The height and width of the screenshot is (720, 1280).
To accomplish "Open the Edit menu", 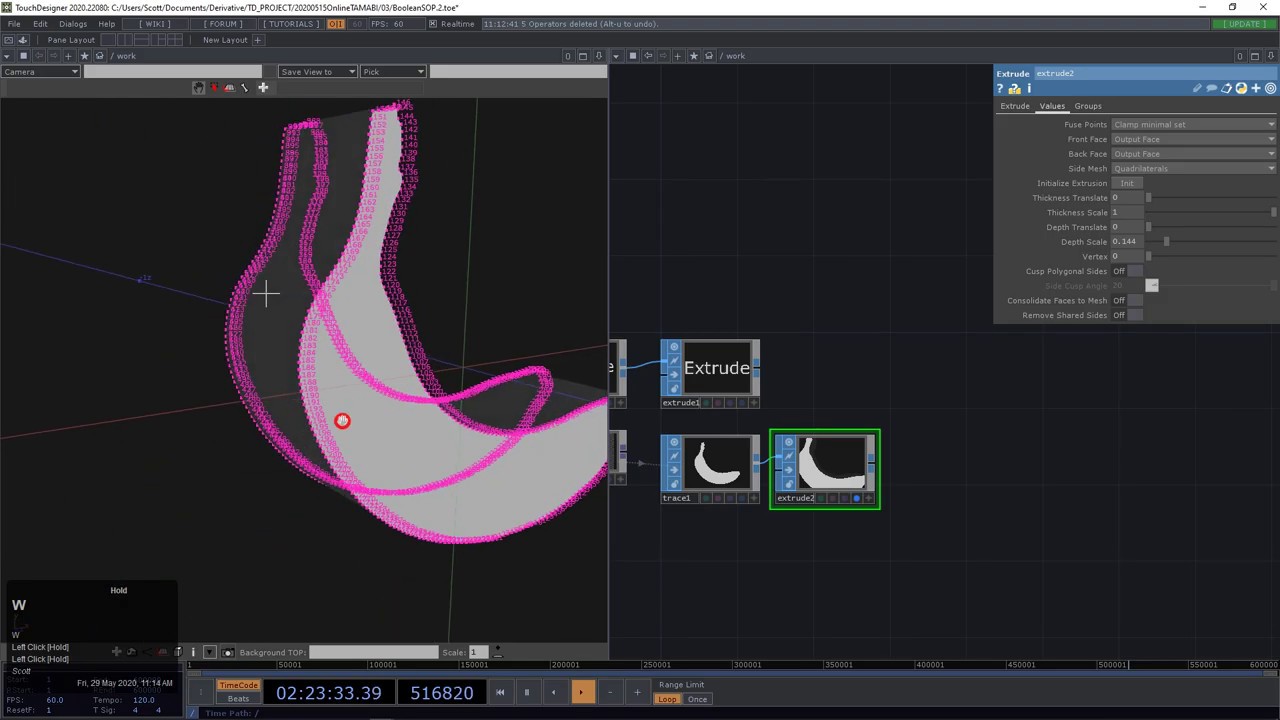I will 40,24.
